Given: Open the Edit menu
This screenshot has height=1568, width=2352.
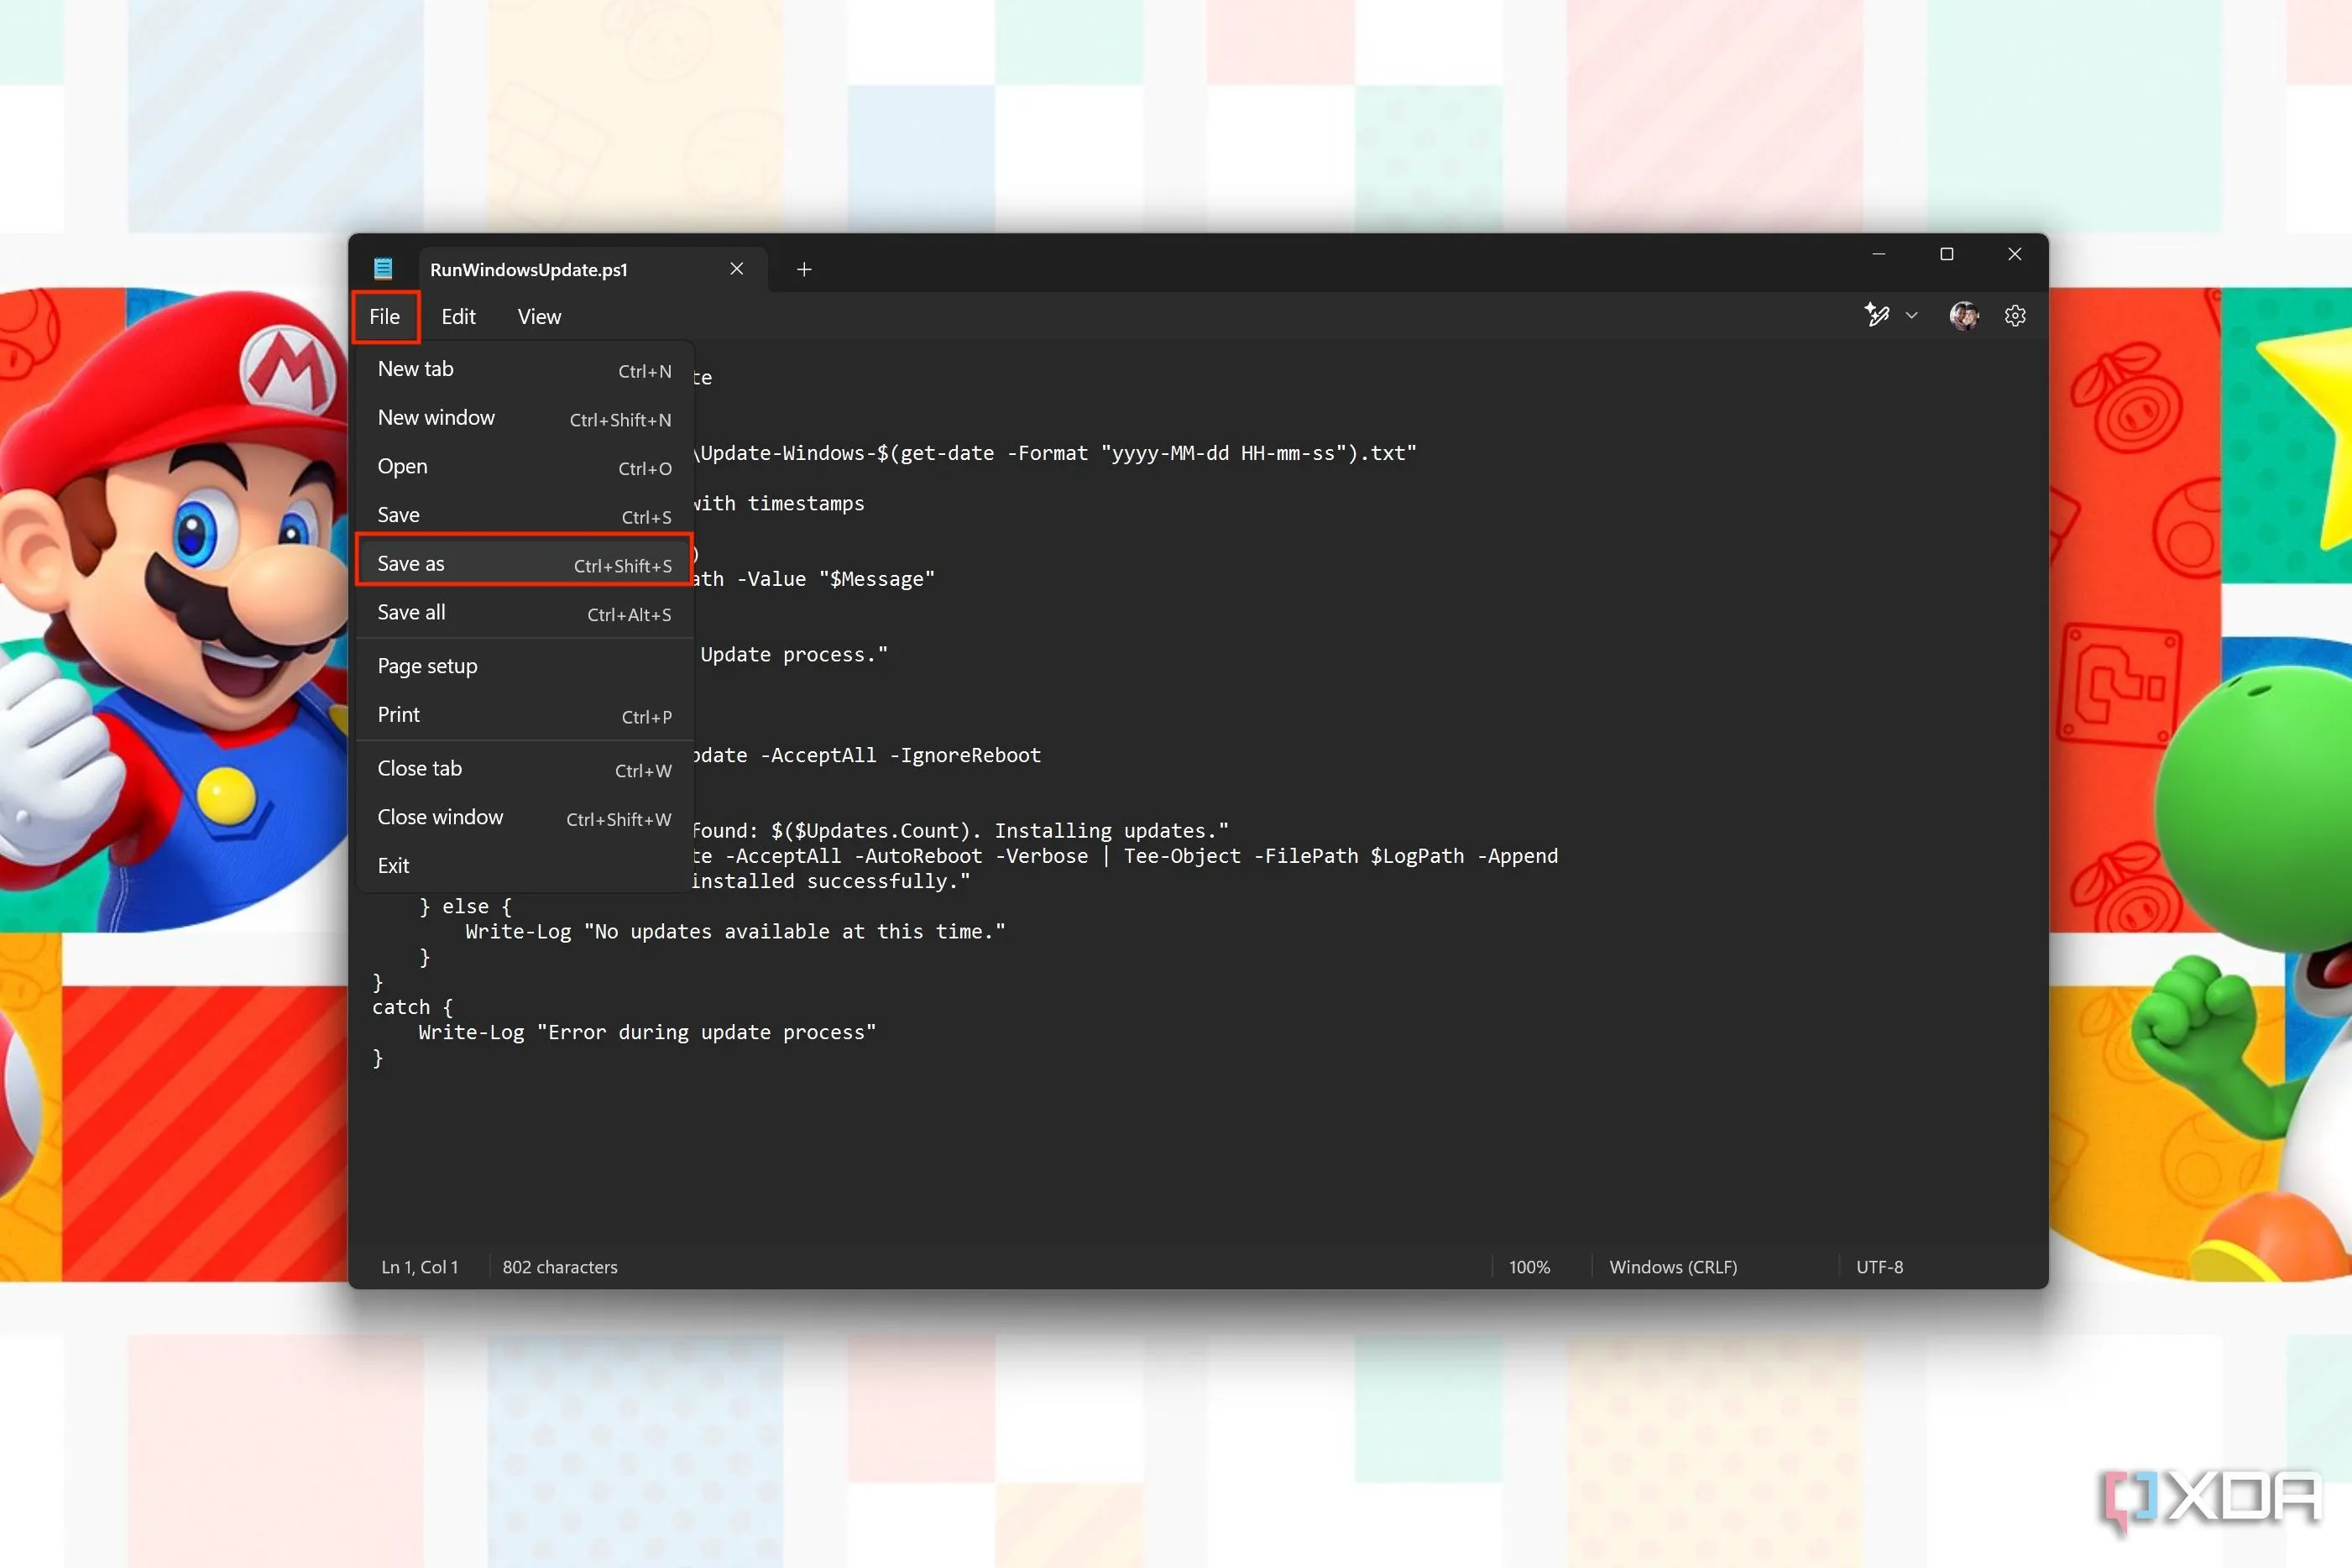Looking at the screenshot, I should [x=458, y=316].
